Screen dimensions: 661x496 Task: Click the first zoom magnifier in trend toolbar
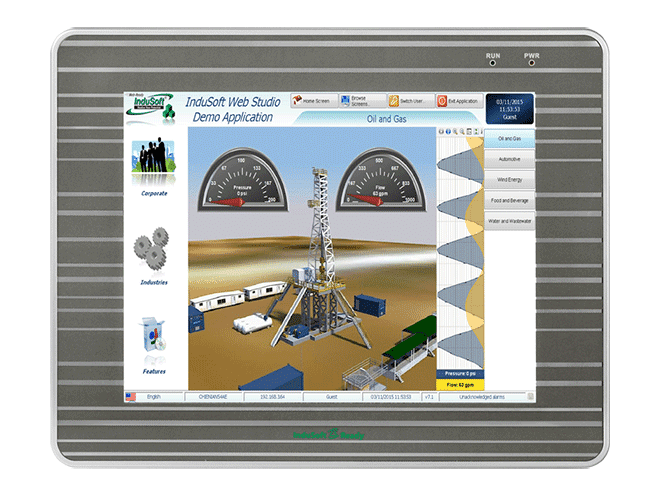coord(455,131)
